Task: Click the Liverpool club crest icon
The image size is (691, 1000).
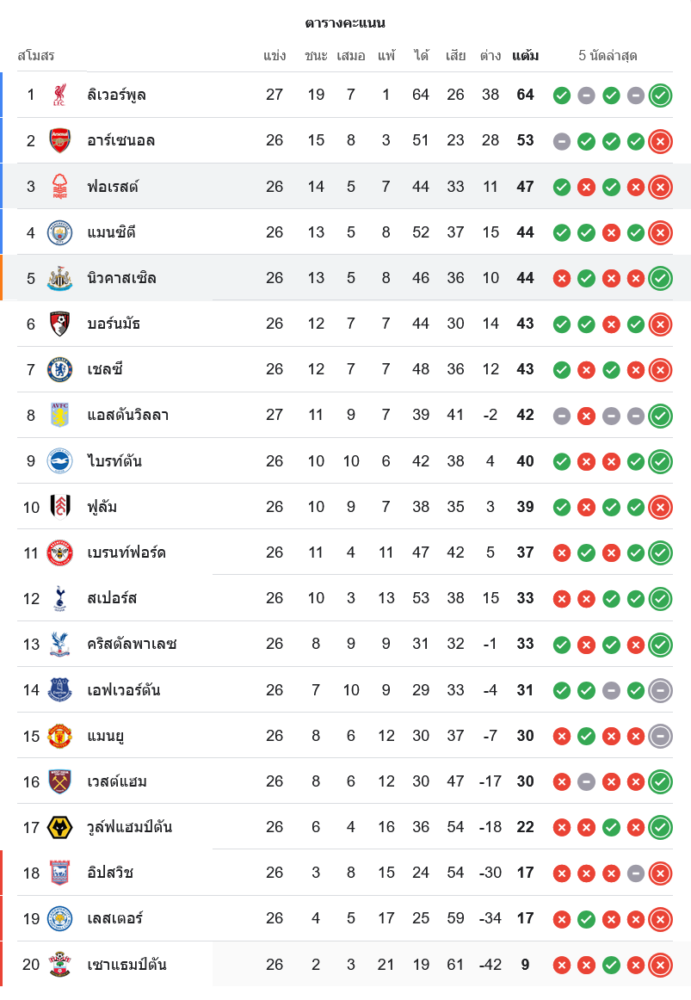Action: point(59,95)
